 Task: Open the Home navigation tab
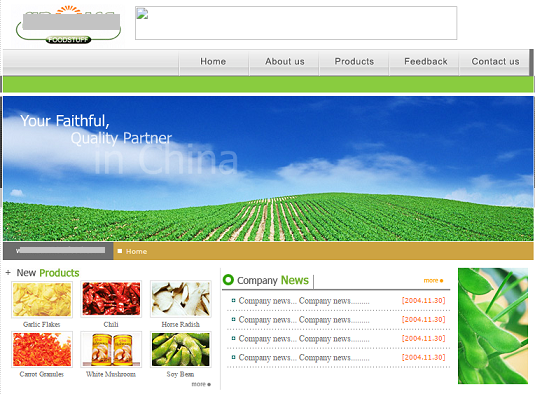pyautogui.click(x=213, y=62)
